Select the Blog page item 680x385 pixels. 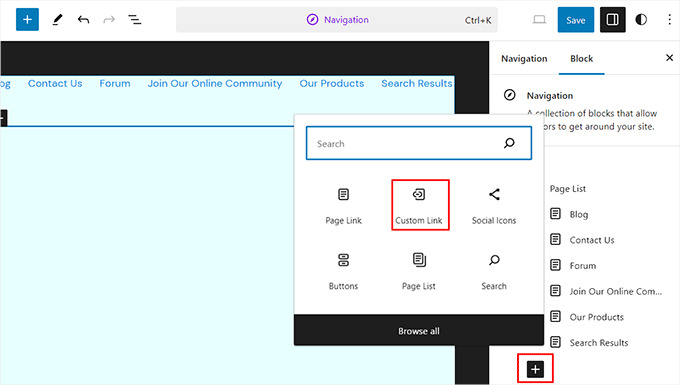(579, 214)
